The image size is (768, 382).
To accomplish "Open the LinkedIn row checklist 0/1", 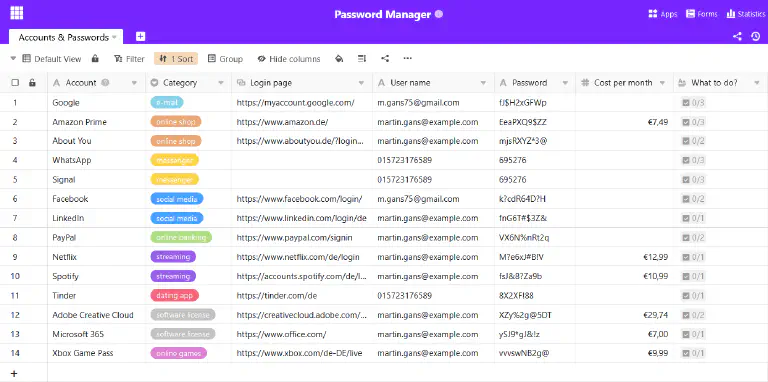I will [693, 218].
